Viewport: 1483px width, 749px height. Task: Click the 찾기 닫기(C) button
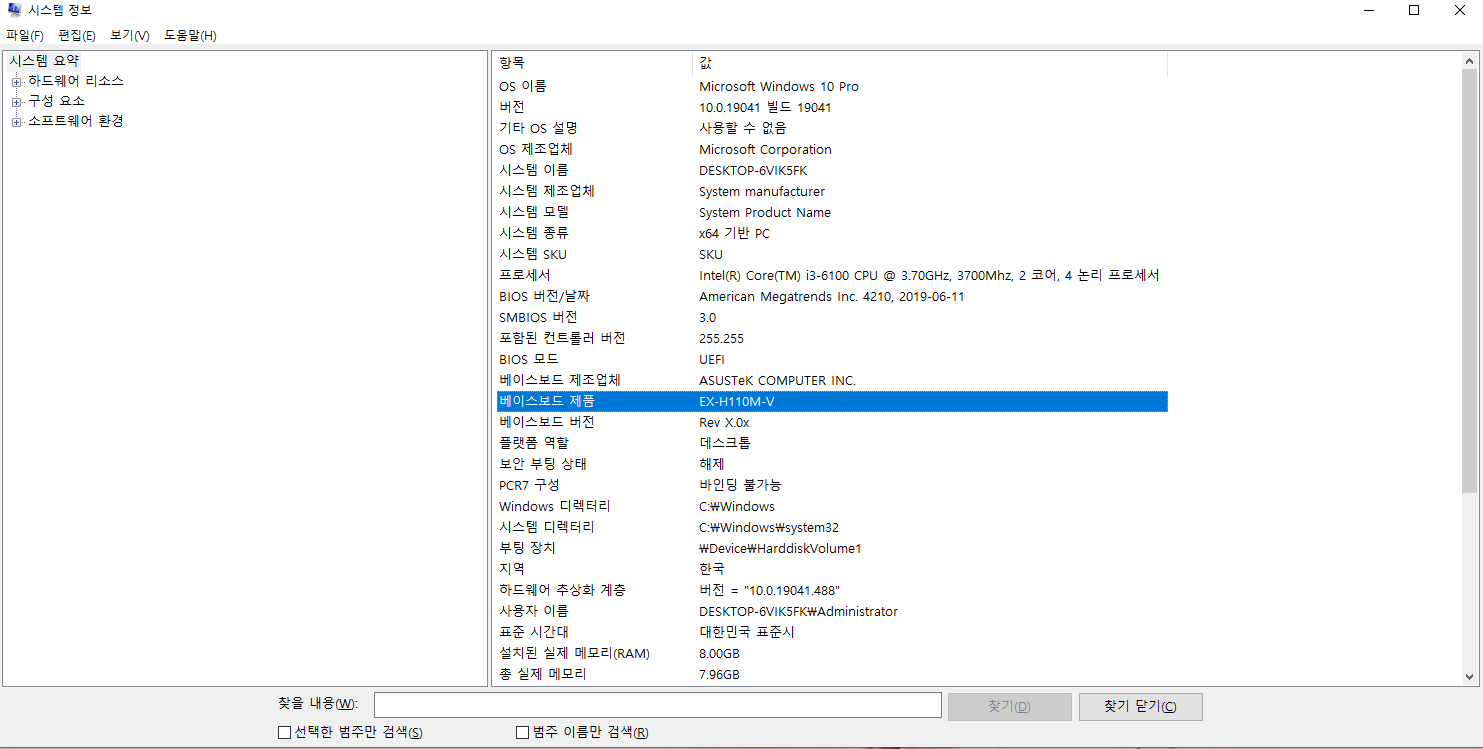1140,706
